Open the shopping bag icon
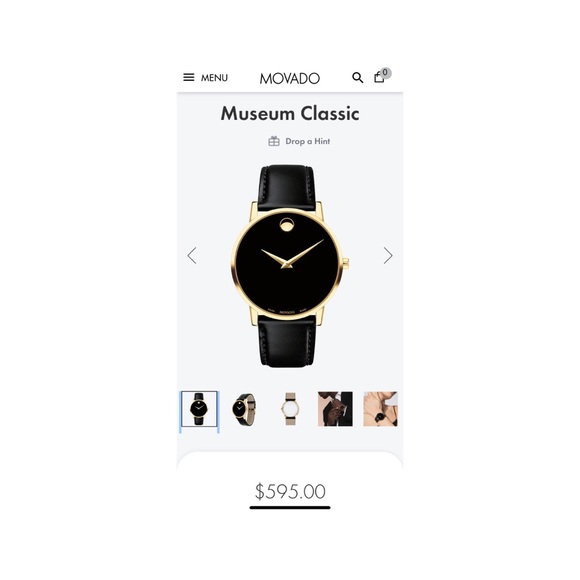580x580 pixels. [x=379, y=77]
